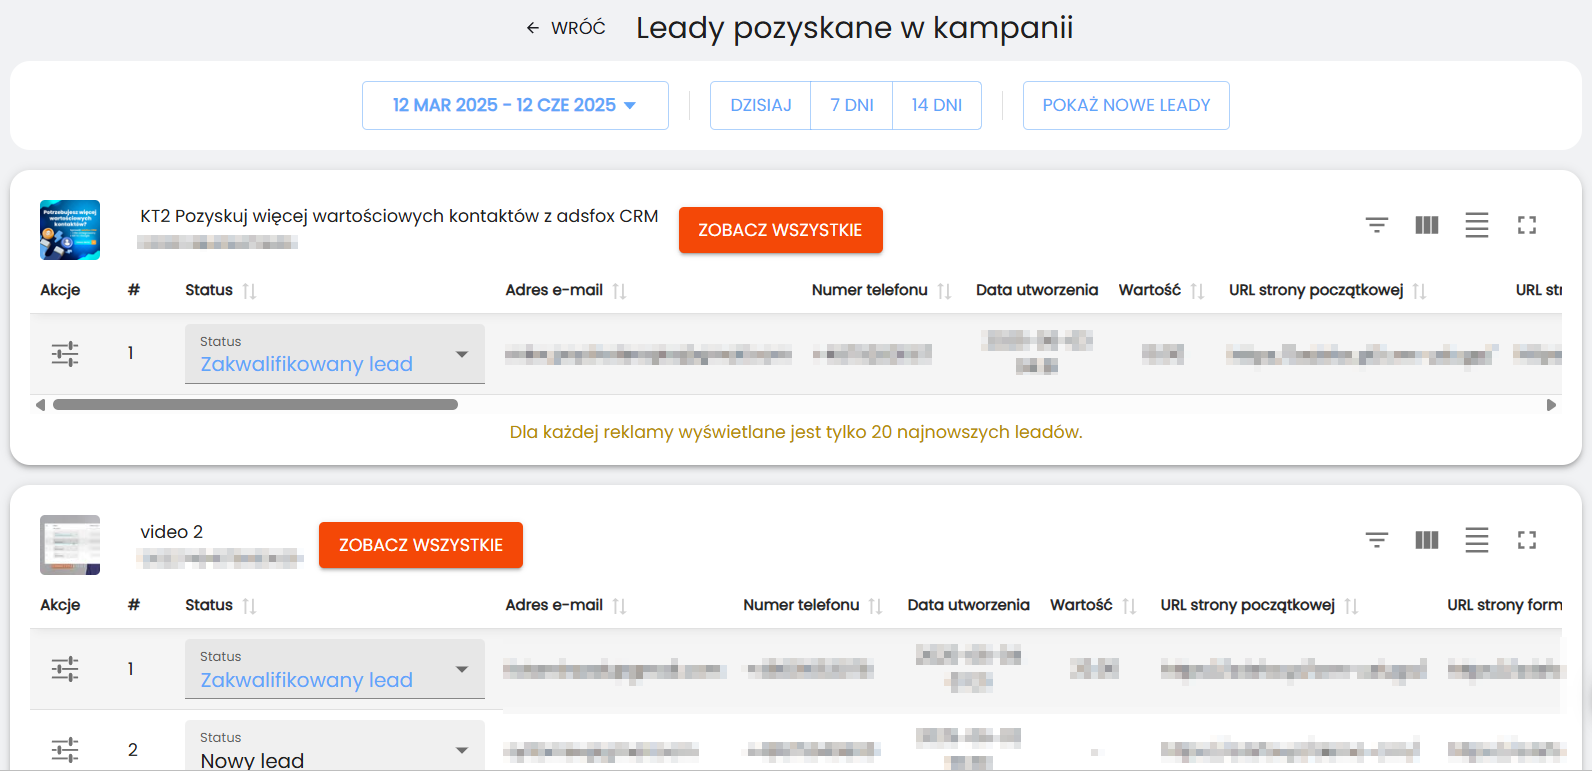Viewport: 1592px width, 771px height.
Task: Open actions icon for video 2 row 2
Action: click(65, 749)
